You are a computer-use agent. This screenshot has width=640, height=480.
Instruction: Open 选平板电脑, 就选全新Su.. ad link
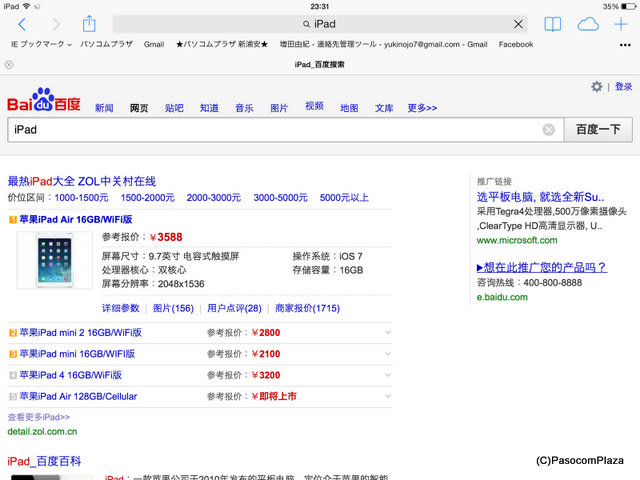pyautogui.click(x=540, y=197)
